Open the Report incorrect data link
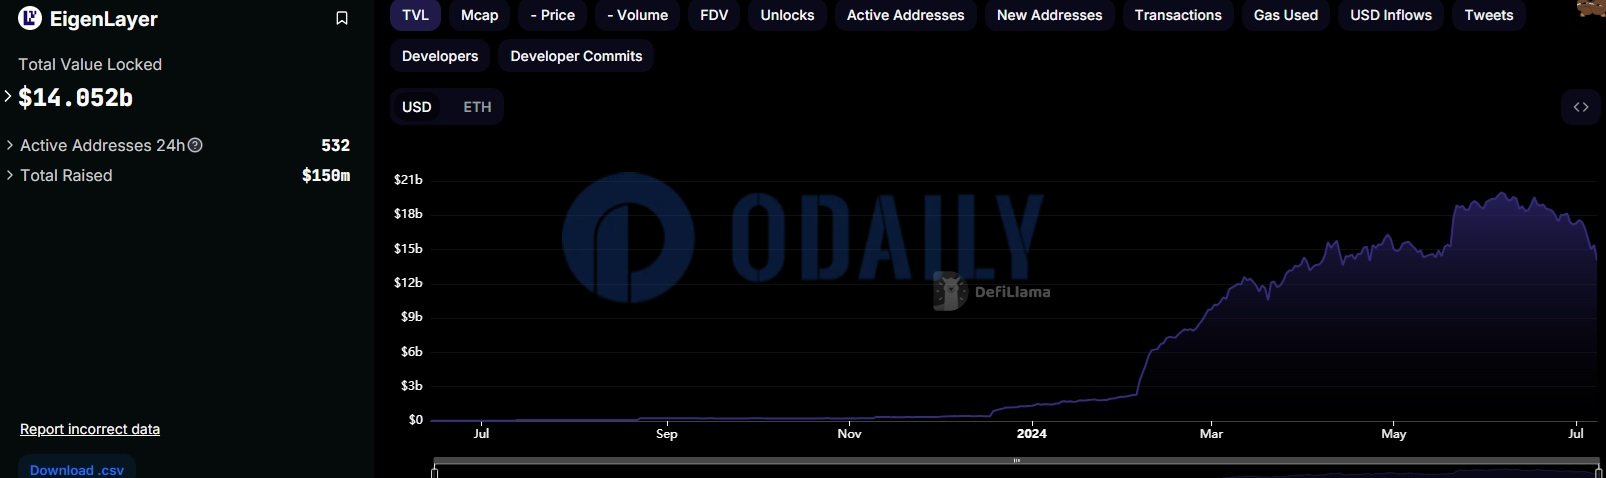The image size is (1606, 478). 90,429
